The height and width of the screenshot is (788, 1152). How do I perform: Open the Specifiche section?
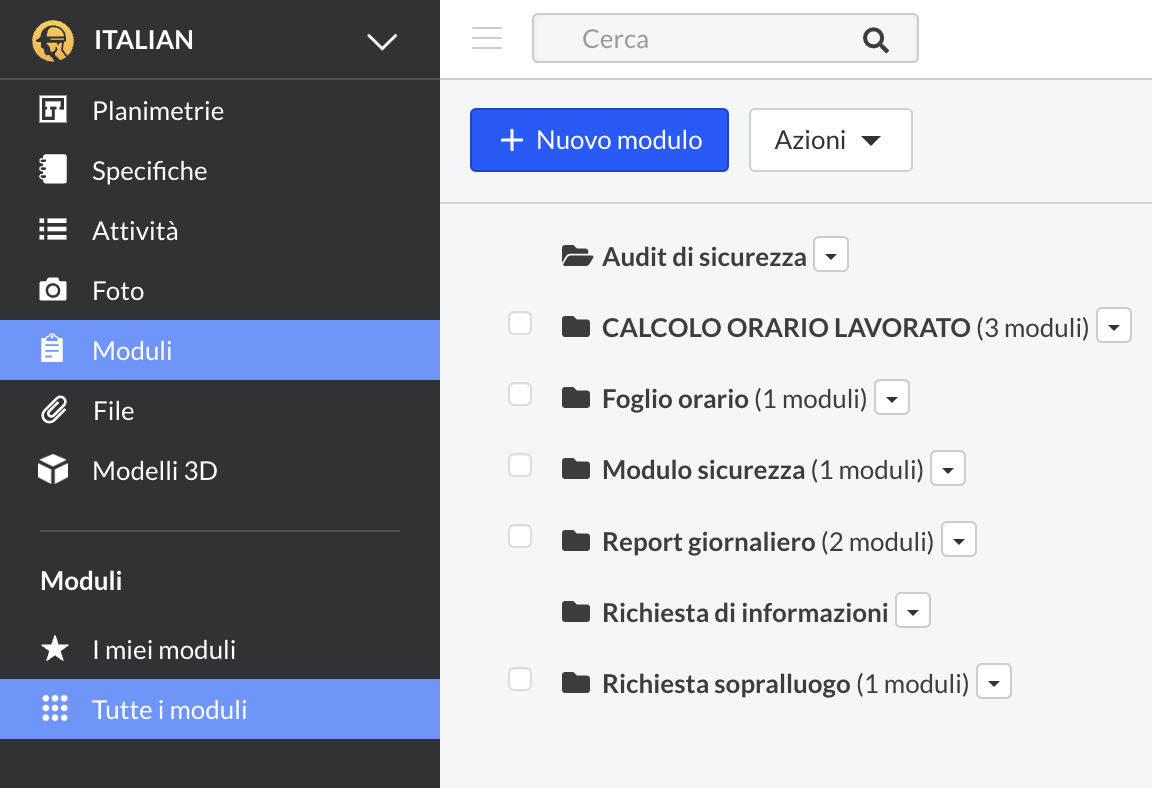(220, 170)
